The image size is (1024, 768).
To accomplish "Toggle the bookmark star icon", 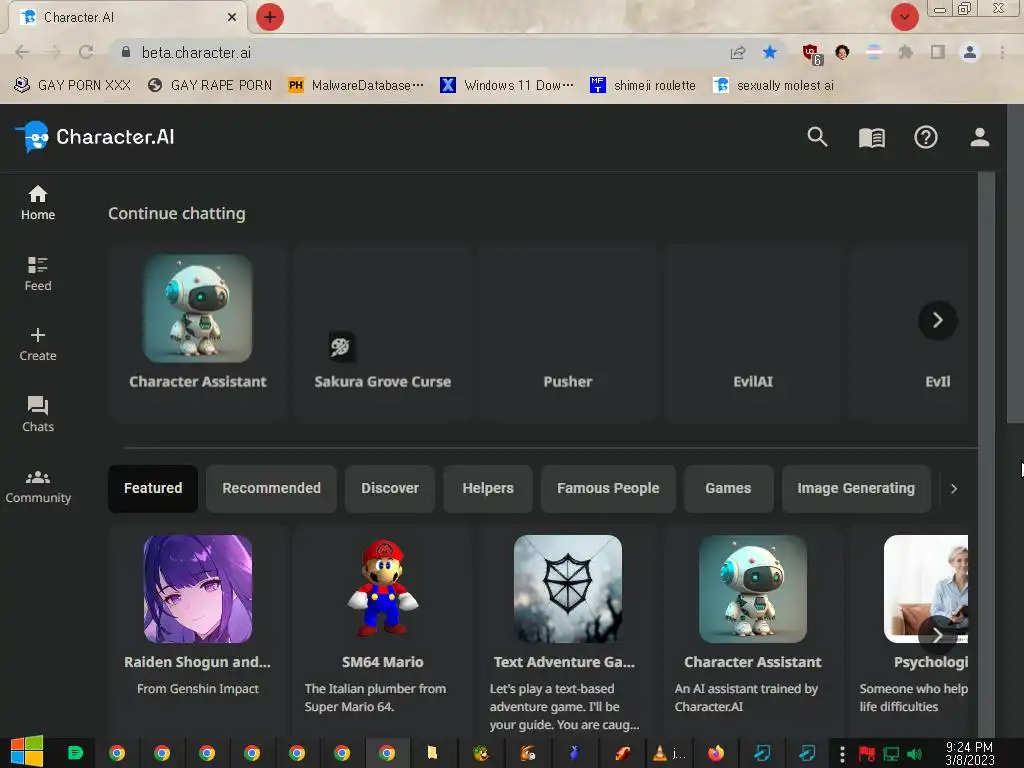I will click(x=770, y=52).
